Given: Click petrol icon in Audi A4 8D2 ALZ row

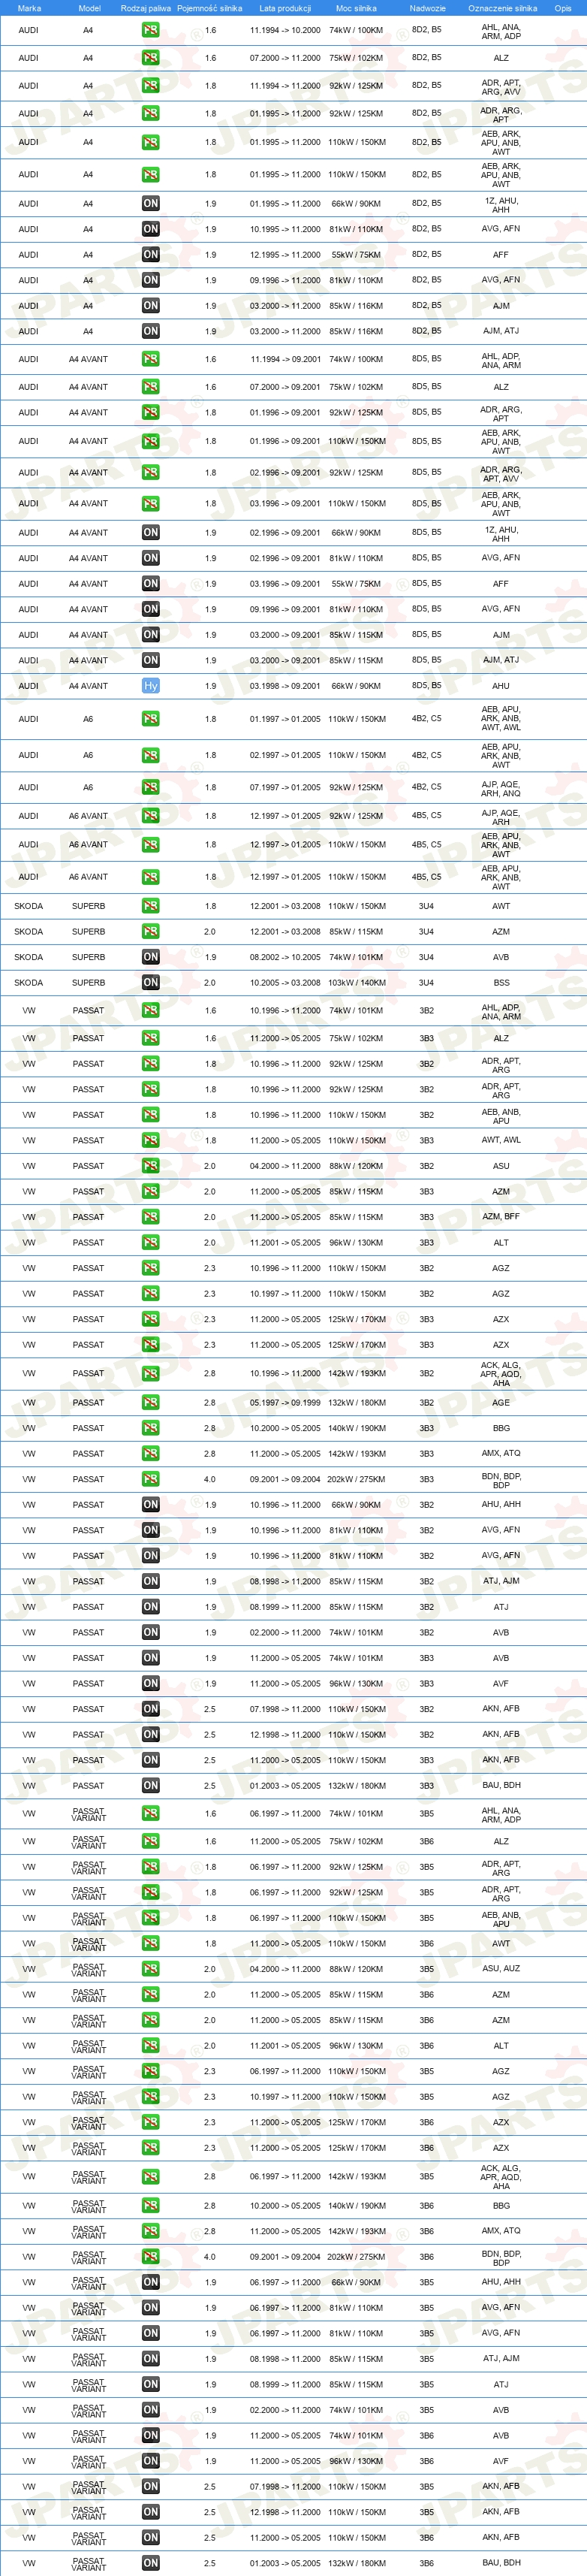Looking at the screenshot, I should (x=150, y=58).
